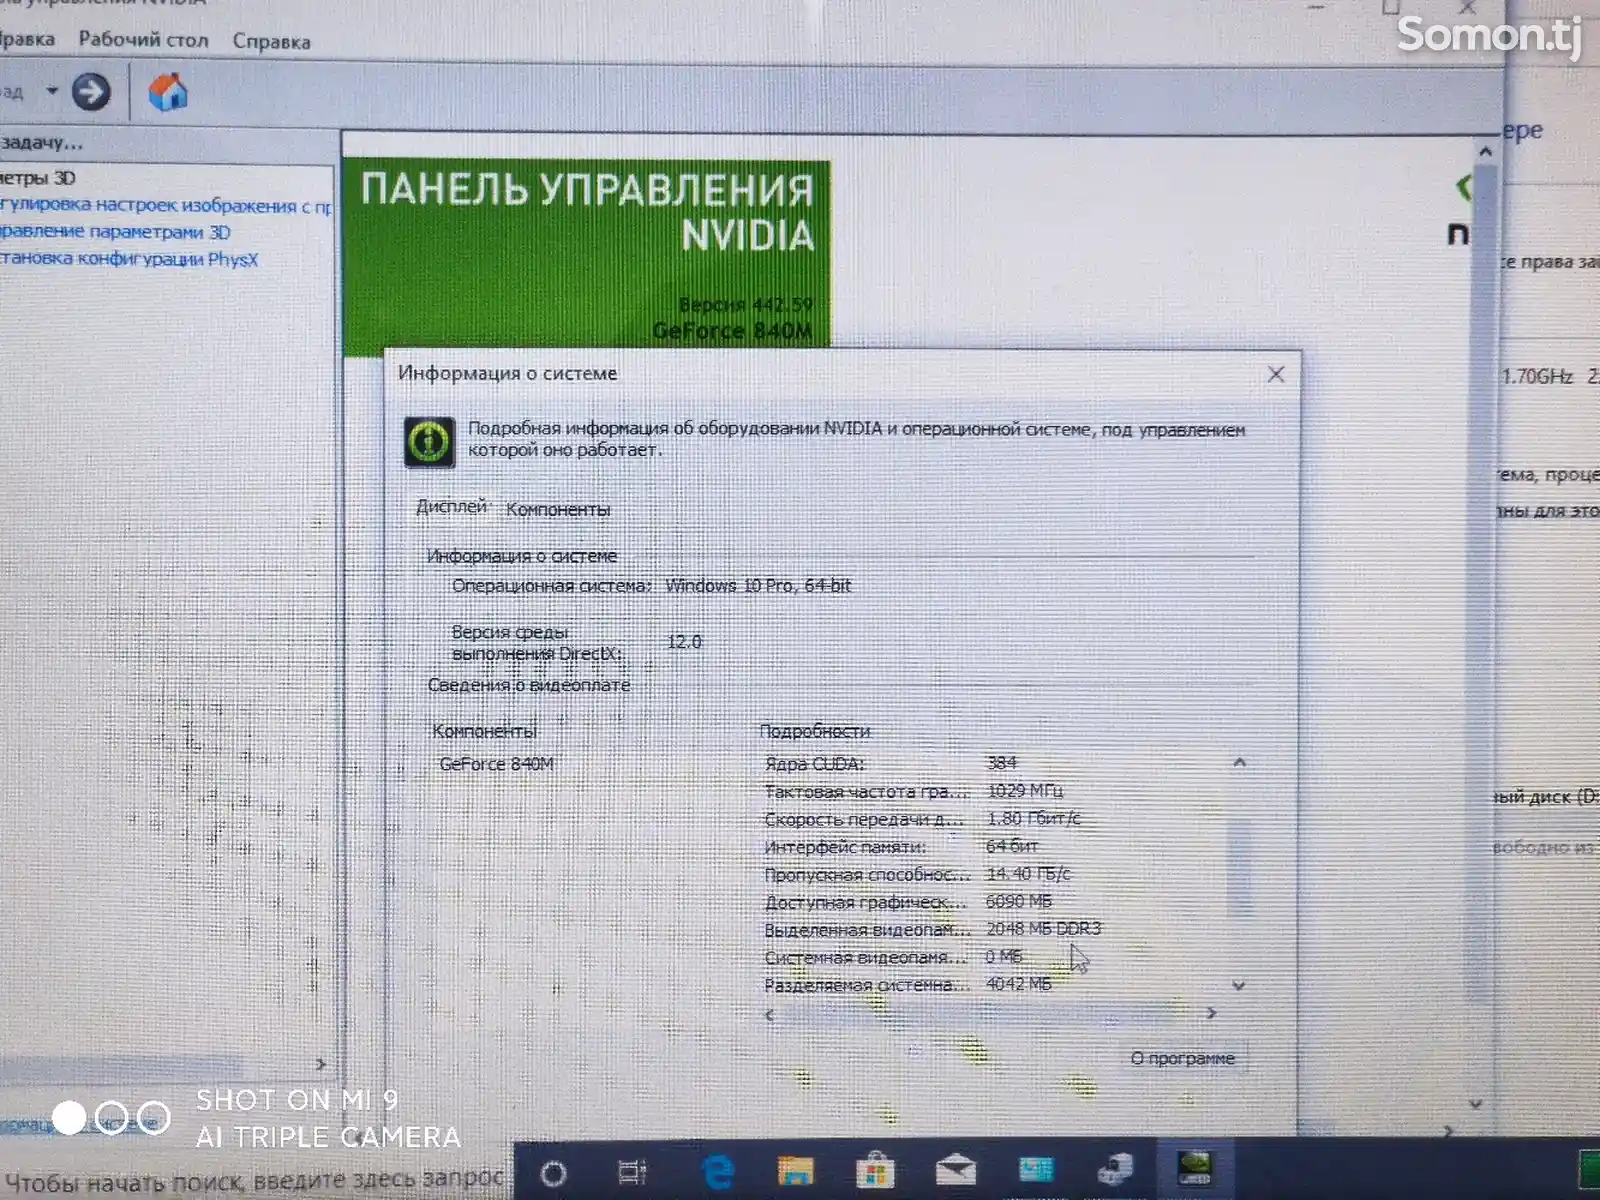Click the system information dialog info icon
The image size is (1600, 1200).
(x=430, y=442)
